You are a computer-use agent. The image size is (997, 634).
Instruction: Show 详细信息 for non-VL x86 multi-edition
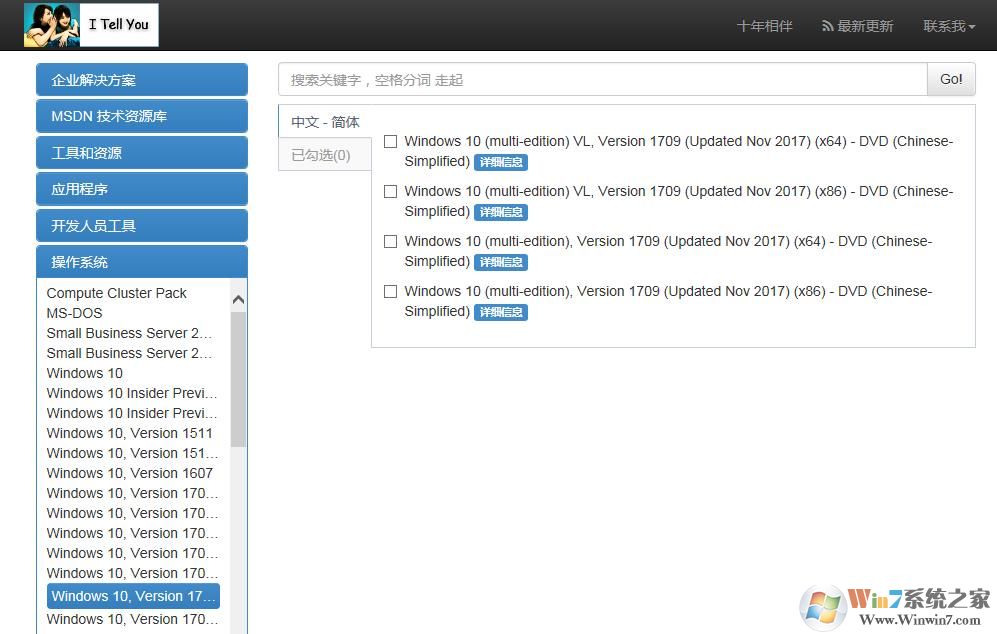pos(500,312)
